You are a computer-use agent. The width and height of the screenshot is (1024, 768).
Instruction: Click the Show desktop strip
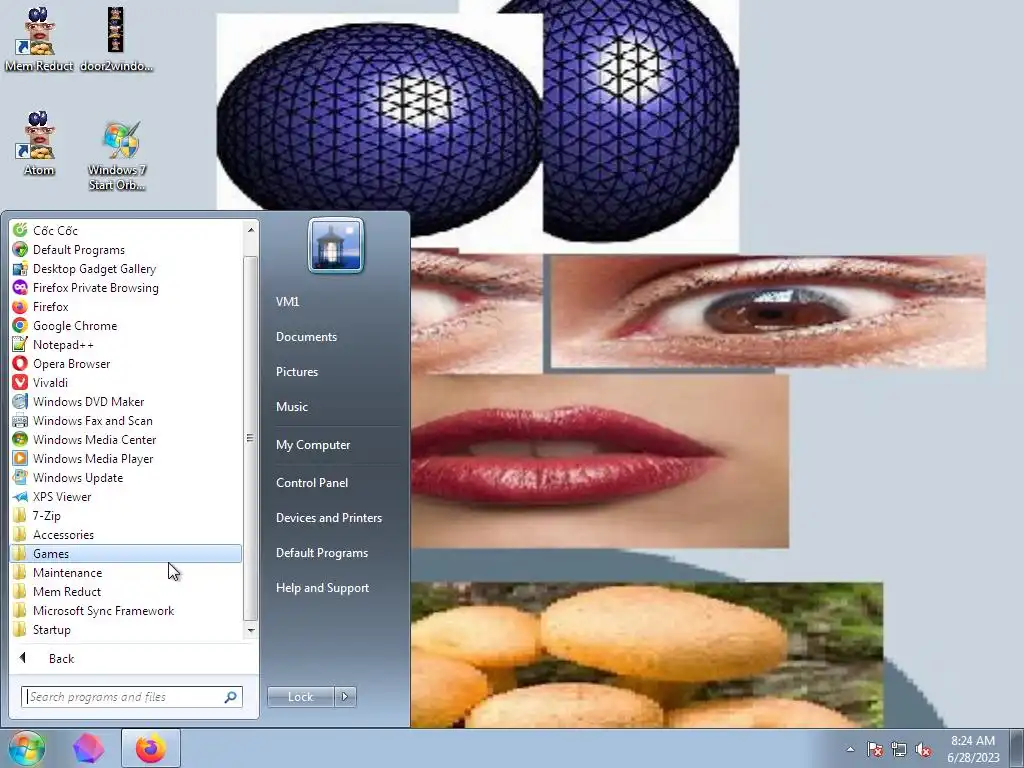(x=1017, y=748)
